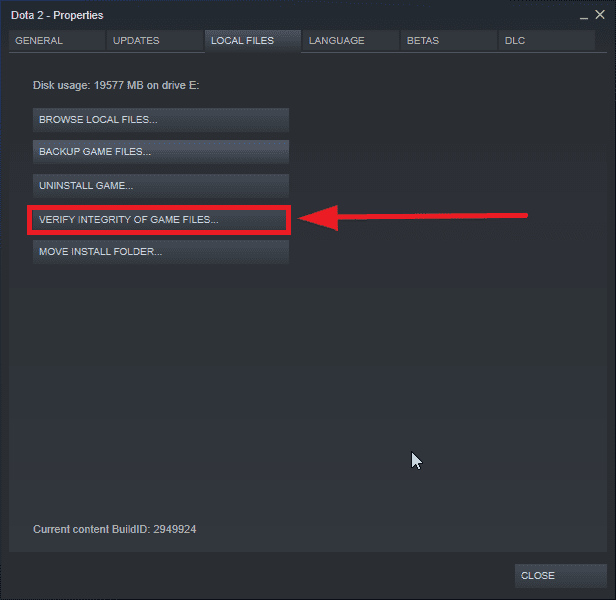Image resolution: width=616 pixels, height=600 pixels.
Task: Go to the LANGUAGE tab
Action: coord(350,41)
